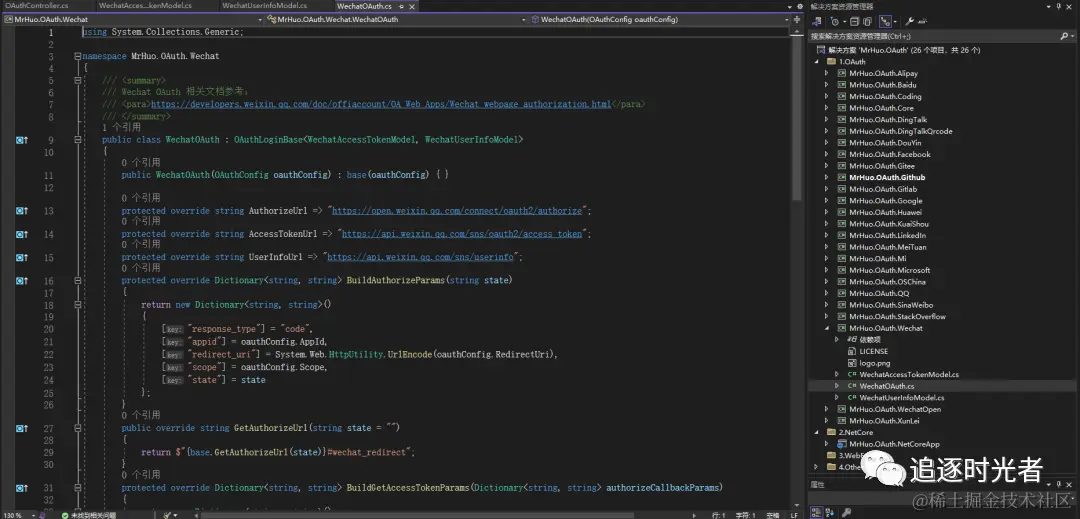This screenshot has height=519, width=1080.
Task: Collapse the GetAuthorizeUrl method region
Action: tap(77, 428)
